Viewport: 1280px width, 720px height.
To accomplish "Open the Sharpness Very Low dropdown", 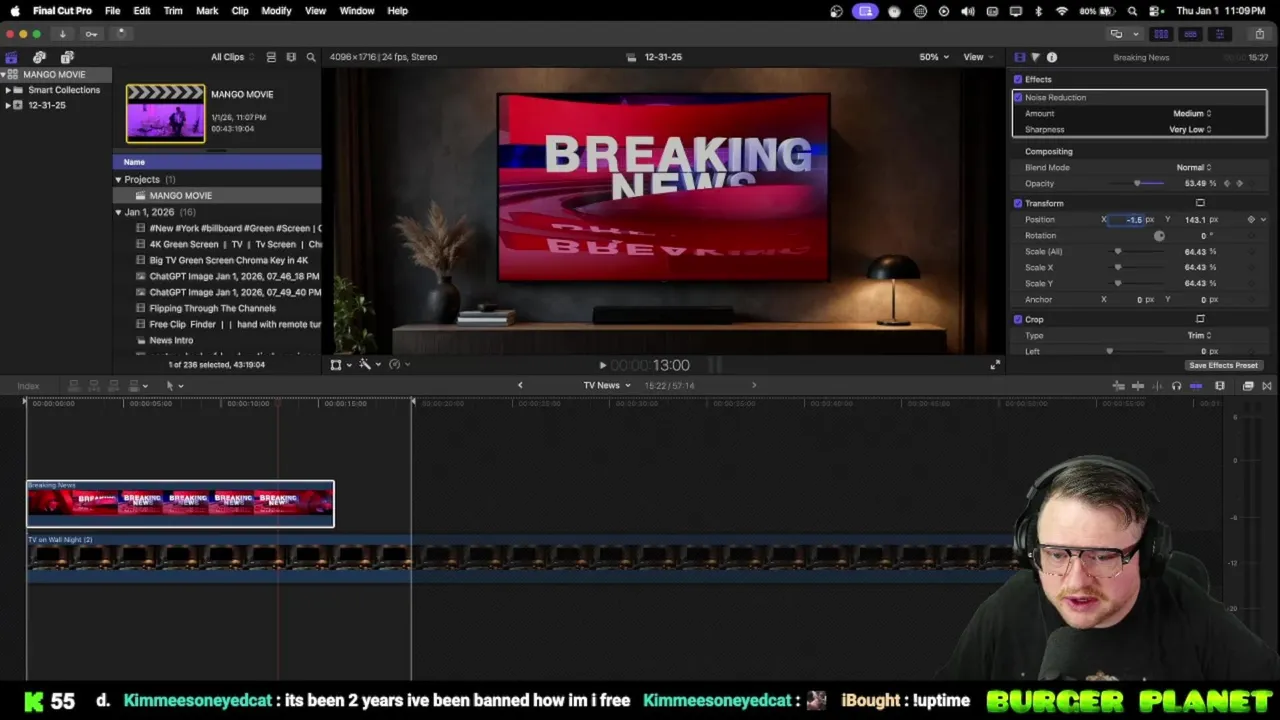I will coord(1190,129).
